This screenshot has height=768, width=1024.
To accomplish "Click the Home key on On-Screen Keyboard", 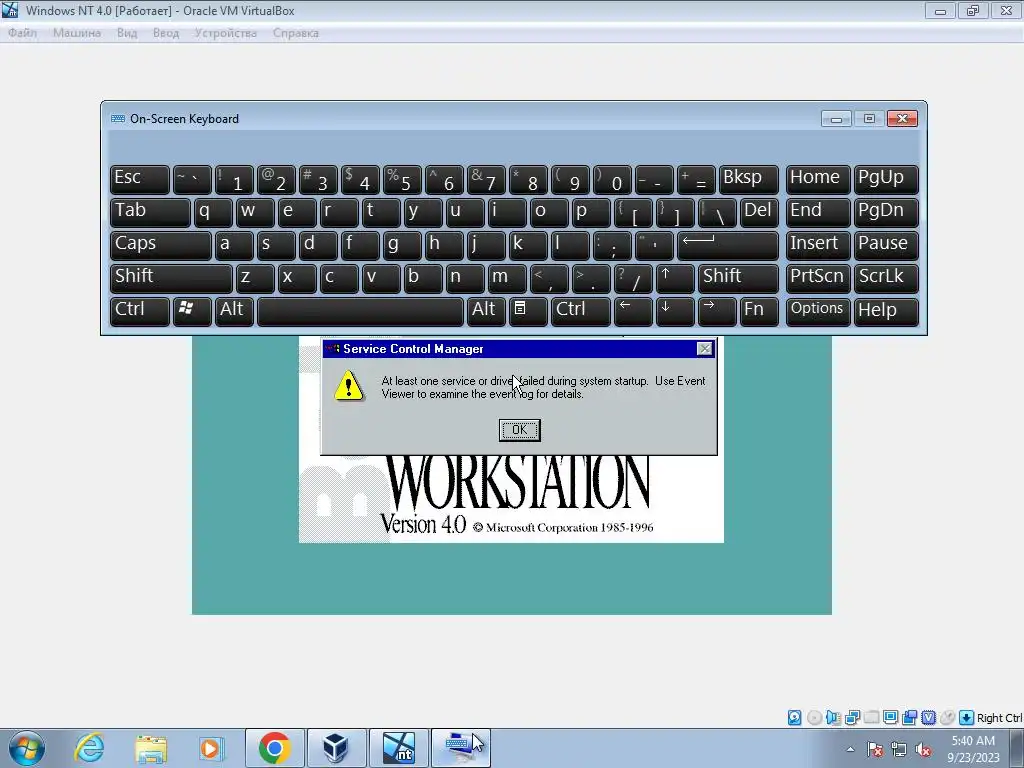I will pyautogui.click(x=817, y=179).
